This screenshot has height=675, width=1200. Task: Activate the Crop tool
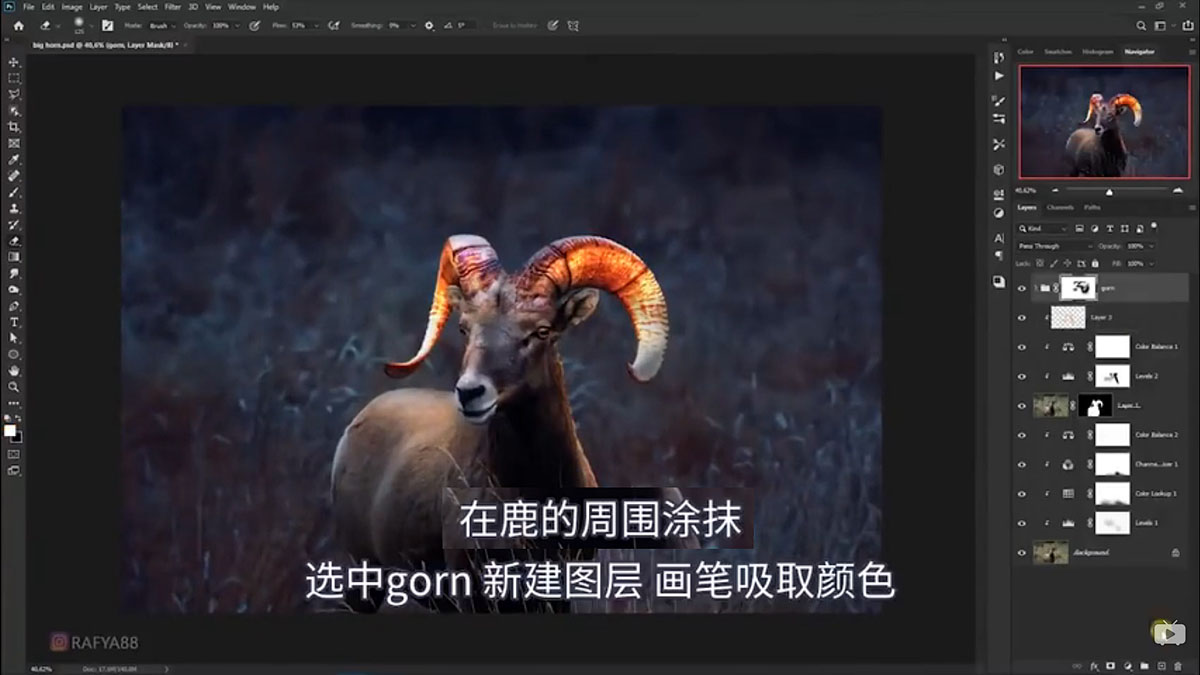pos(14,124)
